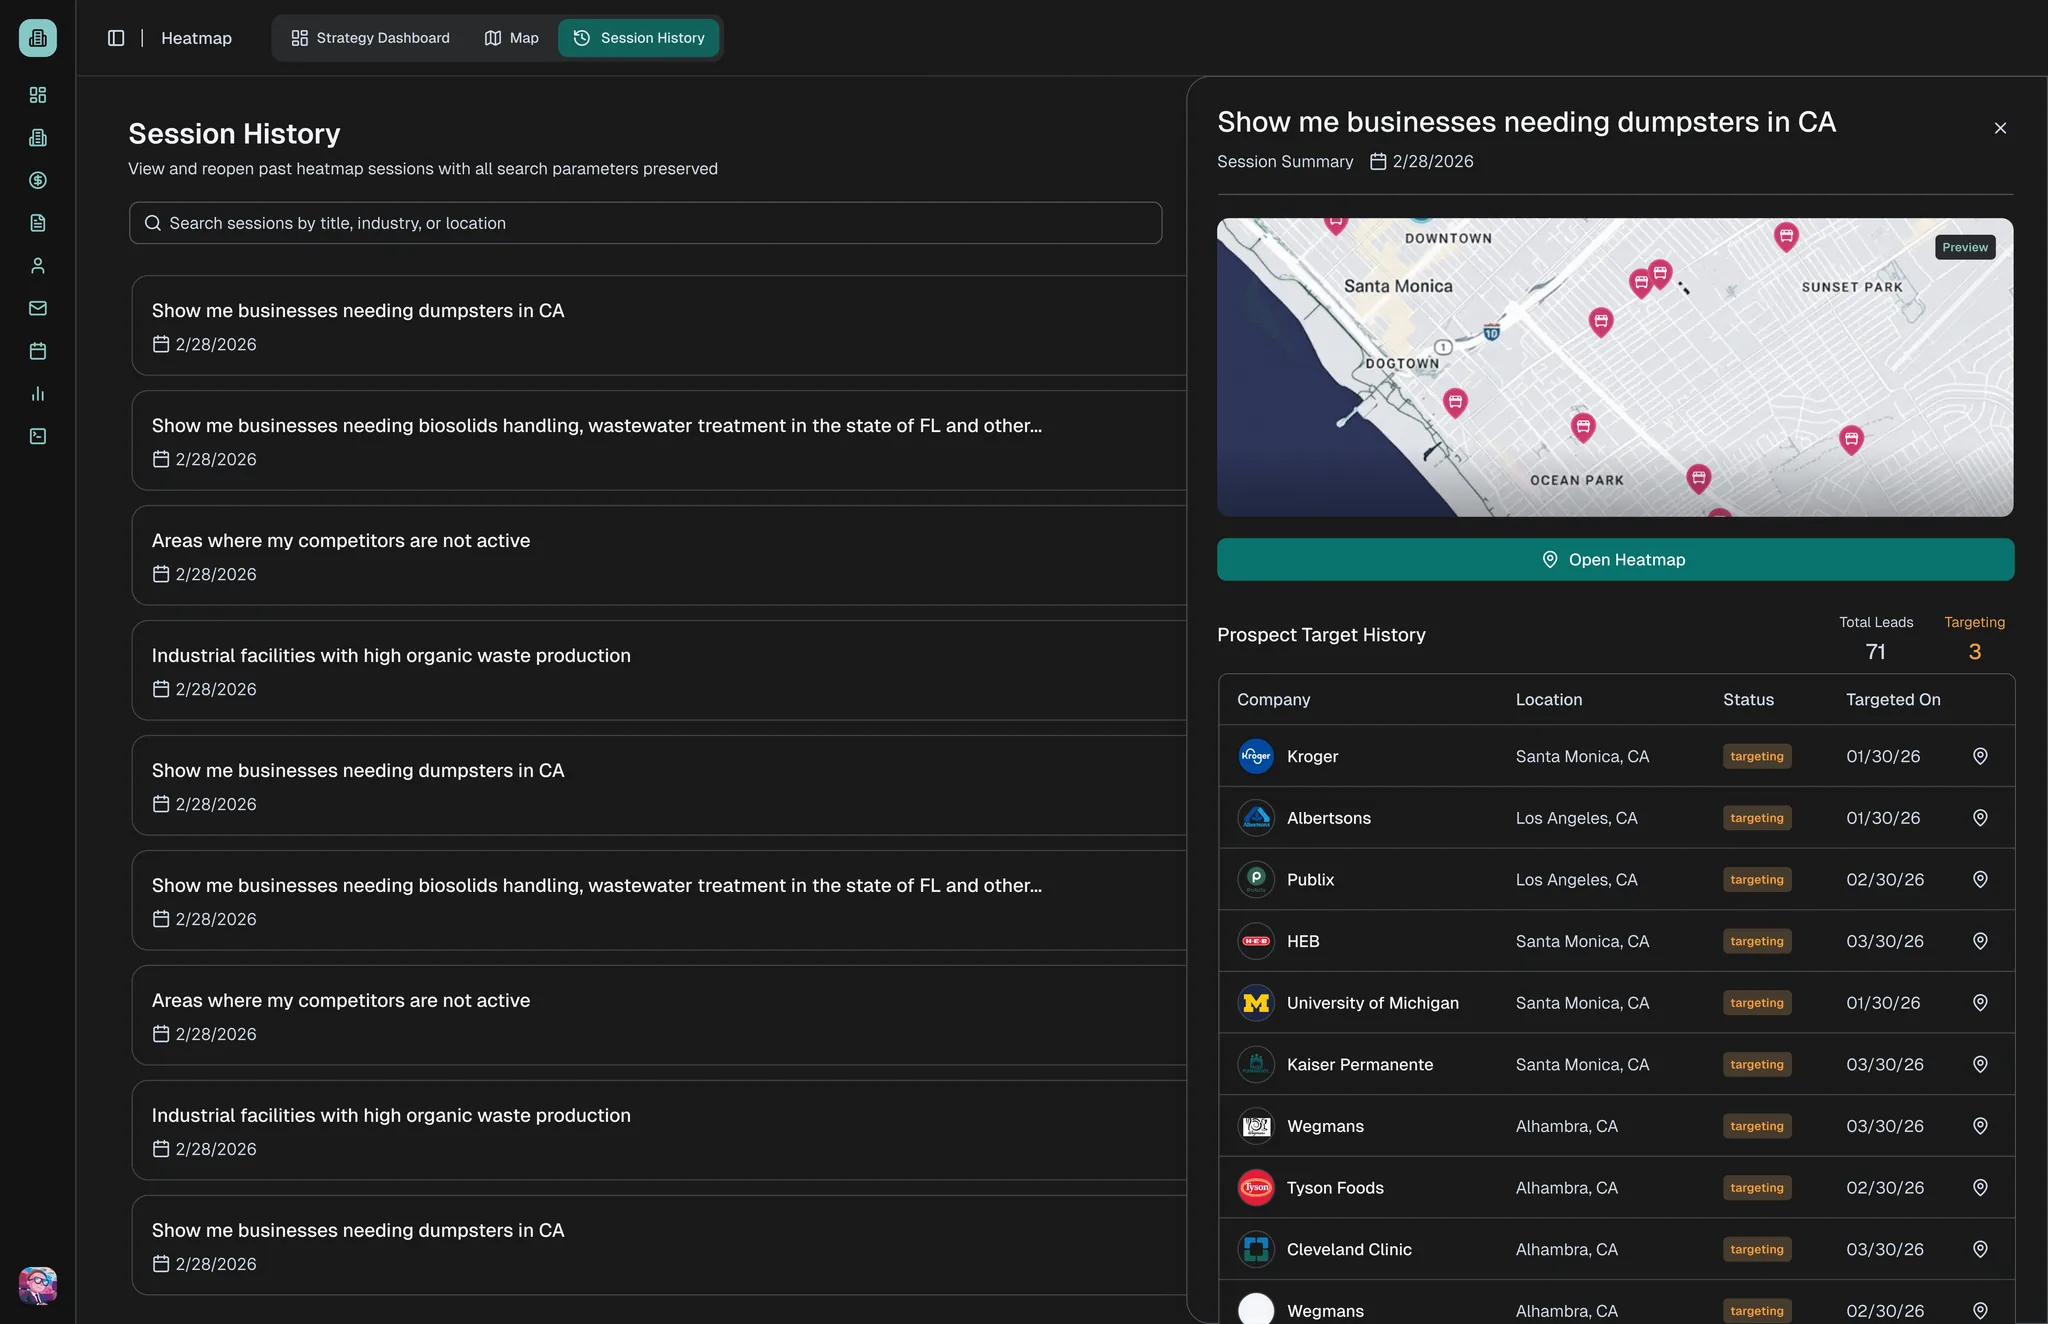The image size is (2048, 1324).
Task: Click the map pin below the Dogtown label
Action: (x=1455, y=402)
